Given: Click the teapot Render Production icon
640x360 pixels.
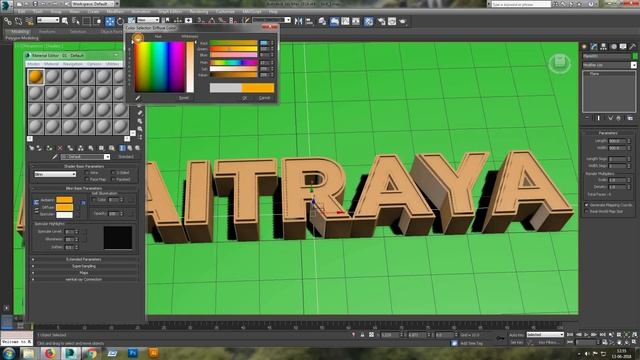Looking at the screenshot, I should click(x=403, y=21).
